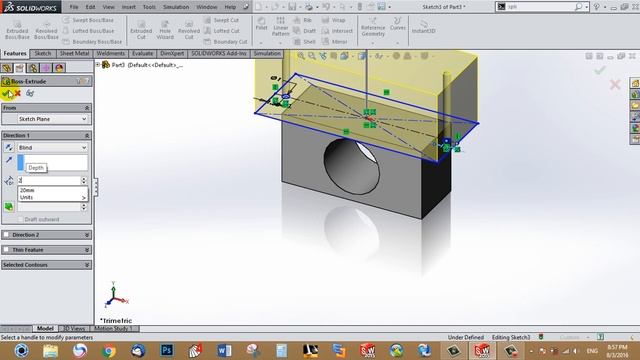Select the Shell tool
Image resolution: width=640 pixels, height=360 pixels.
(x=304, y=42)
